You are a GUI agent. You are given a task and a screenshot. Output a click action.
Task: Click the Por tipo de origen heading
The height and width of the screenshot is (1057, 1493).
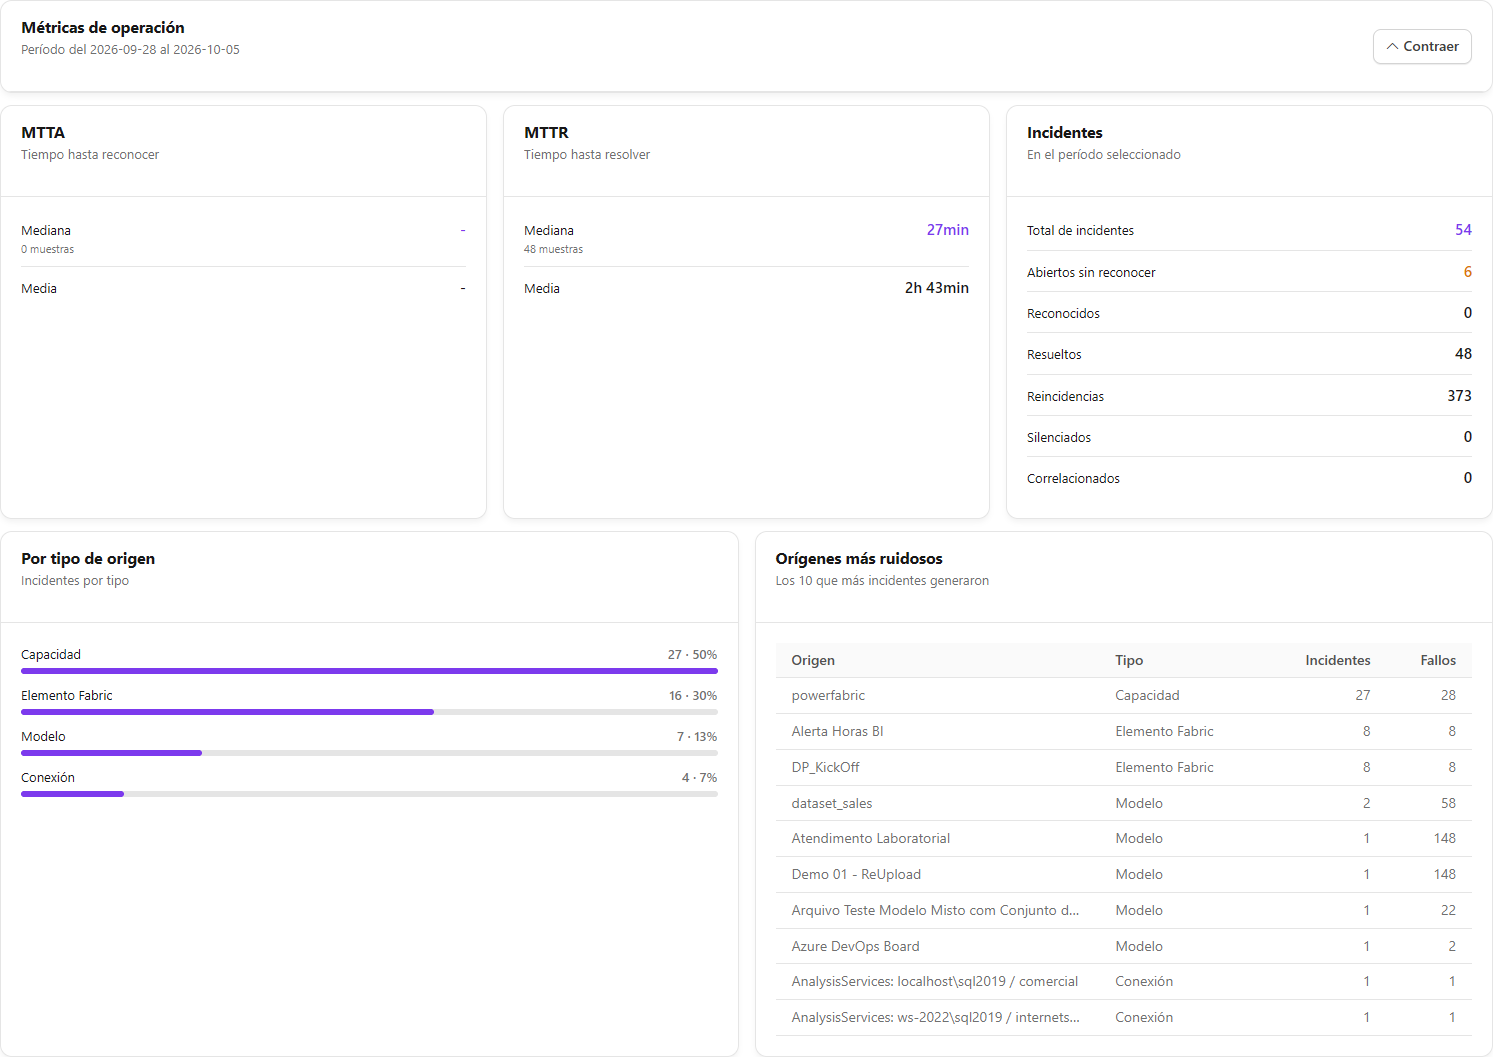88,559
